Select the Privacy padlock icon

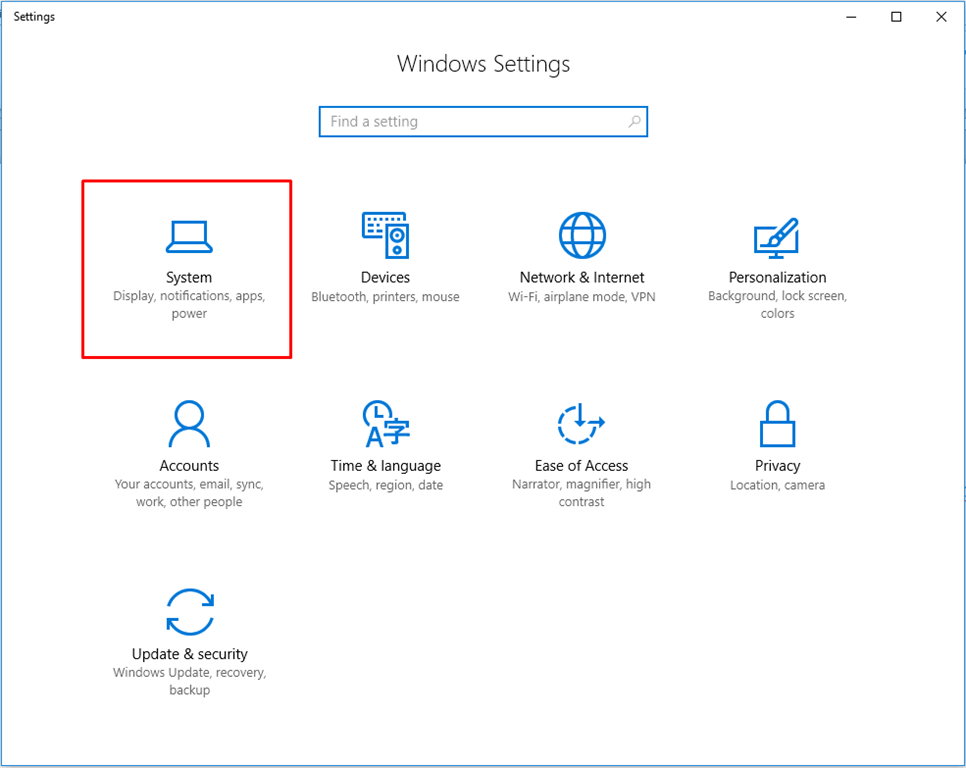pyautogui.click(x=777, y=424)
